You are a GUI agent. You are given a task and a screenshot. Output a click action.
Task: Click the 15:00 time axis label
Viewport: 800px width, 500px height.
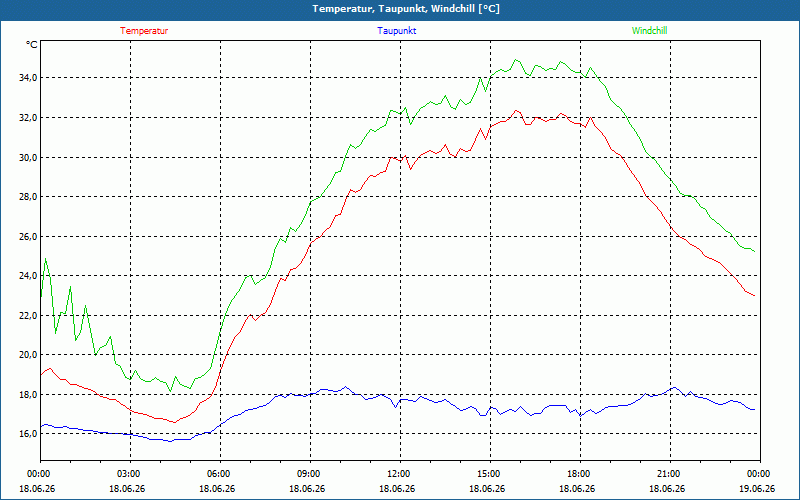pos(490,474)
